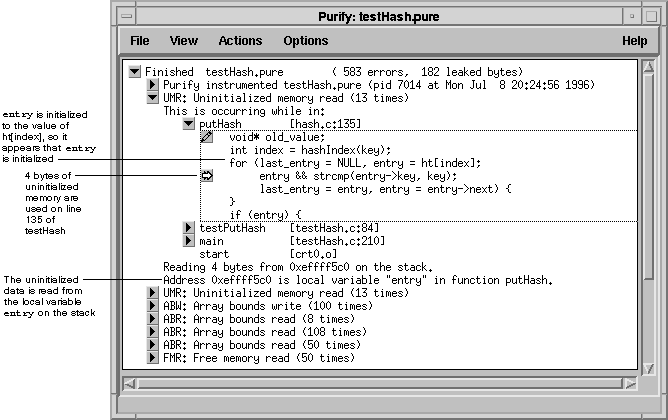This screenshot has width=668, height=420.
Task: Collapse the first UMR Uninitialized memory read
Action: click(x=153, y=99)
